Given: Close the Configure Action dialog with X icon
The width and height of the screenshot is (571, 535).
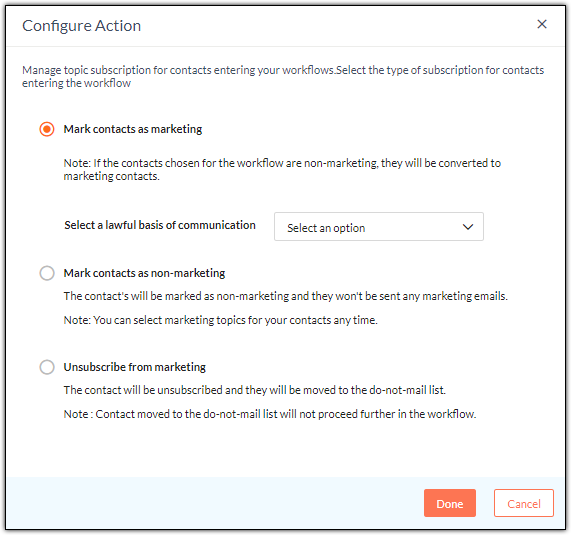Looking at the screenshot, I should (x=542, y=24).
